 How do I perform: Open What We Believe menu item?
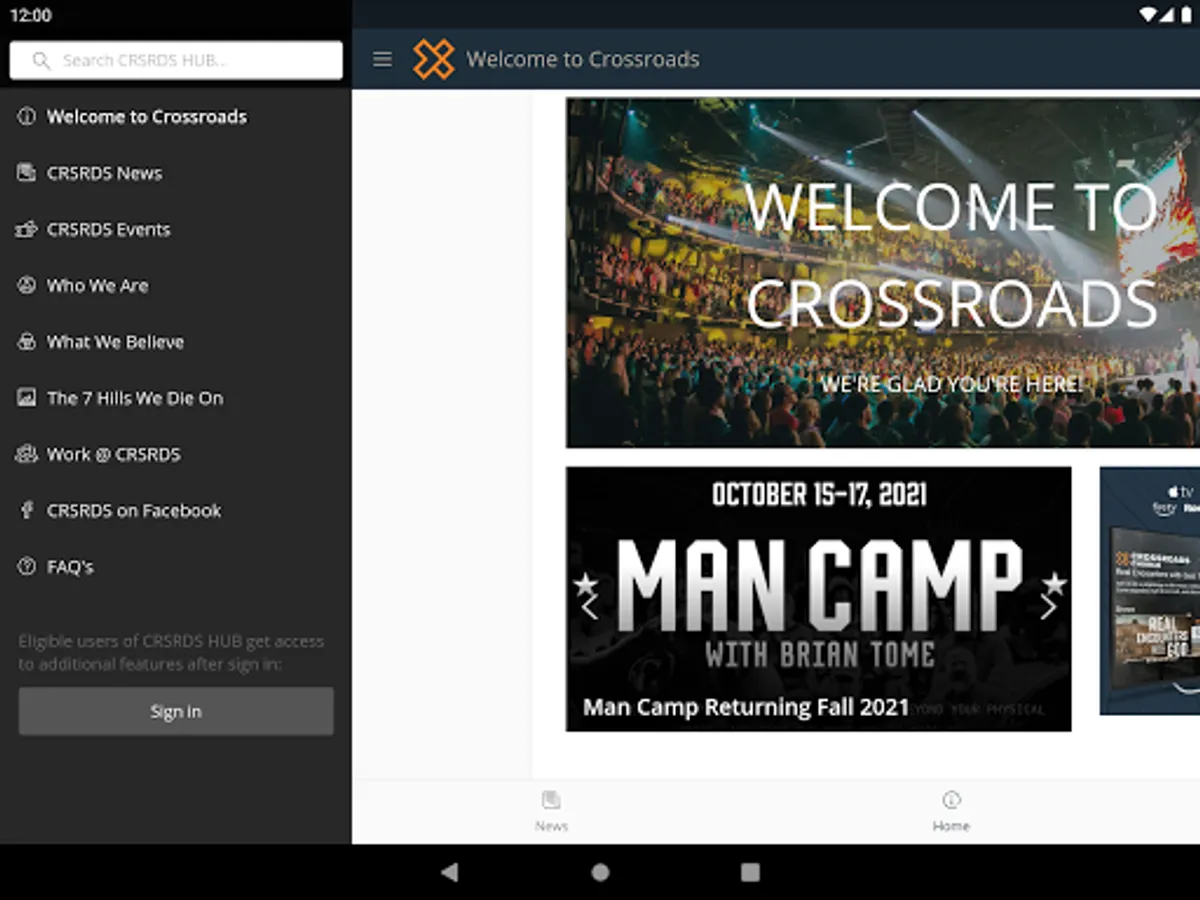176,342
